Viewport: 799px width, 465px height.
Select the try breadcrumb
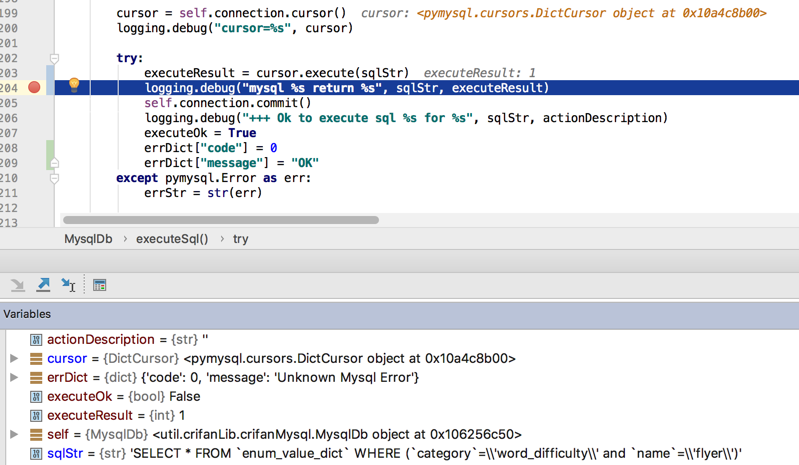pos(241,239)
